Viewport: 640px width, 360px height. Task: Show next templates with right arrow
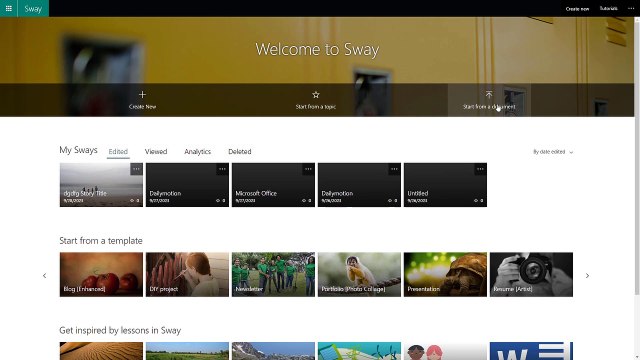(x=587, y=276)
